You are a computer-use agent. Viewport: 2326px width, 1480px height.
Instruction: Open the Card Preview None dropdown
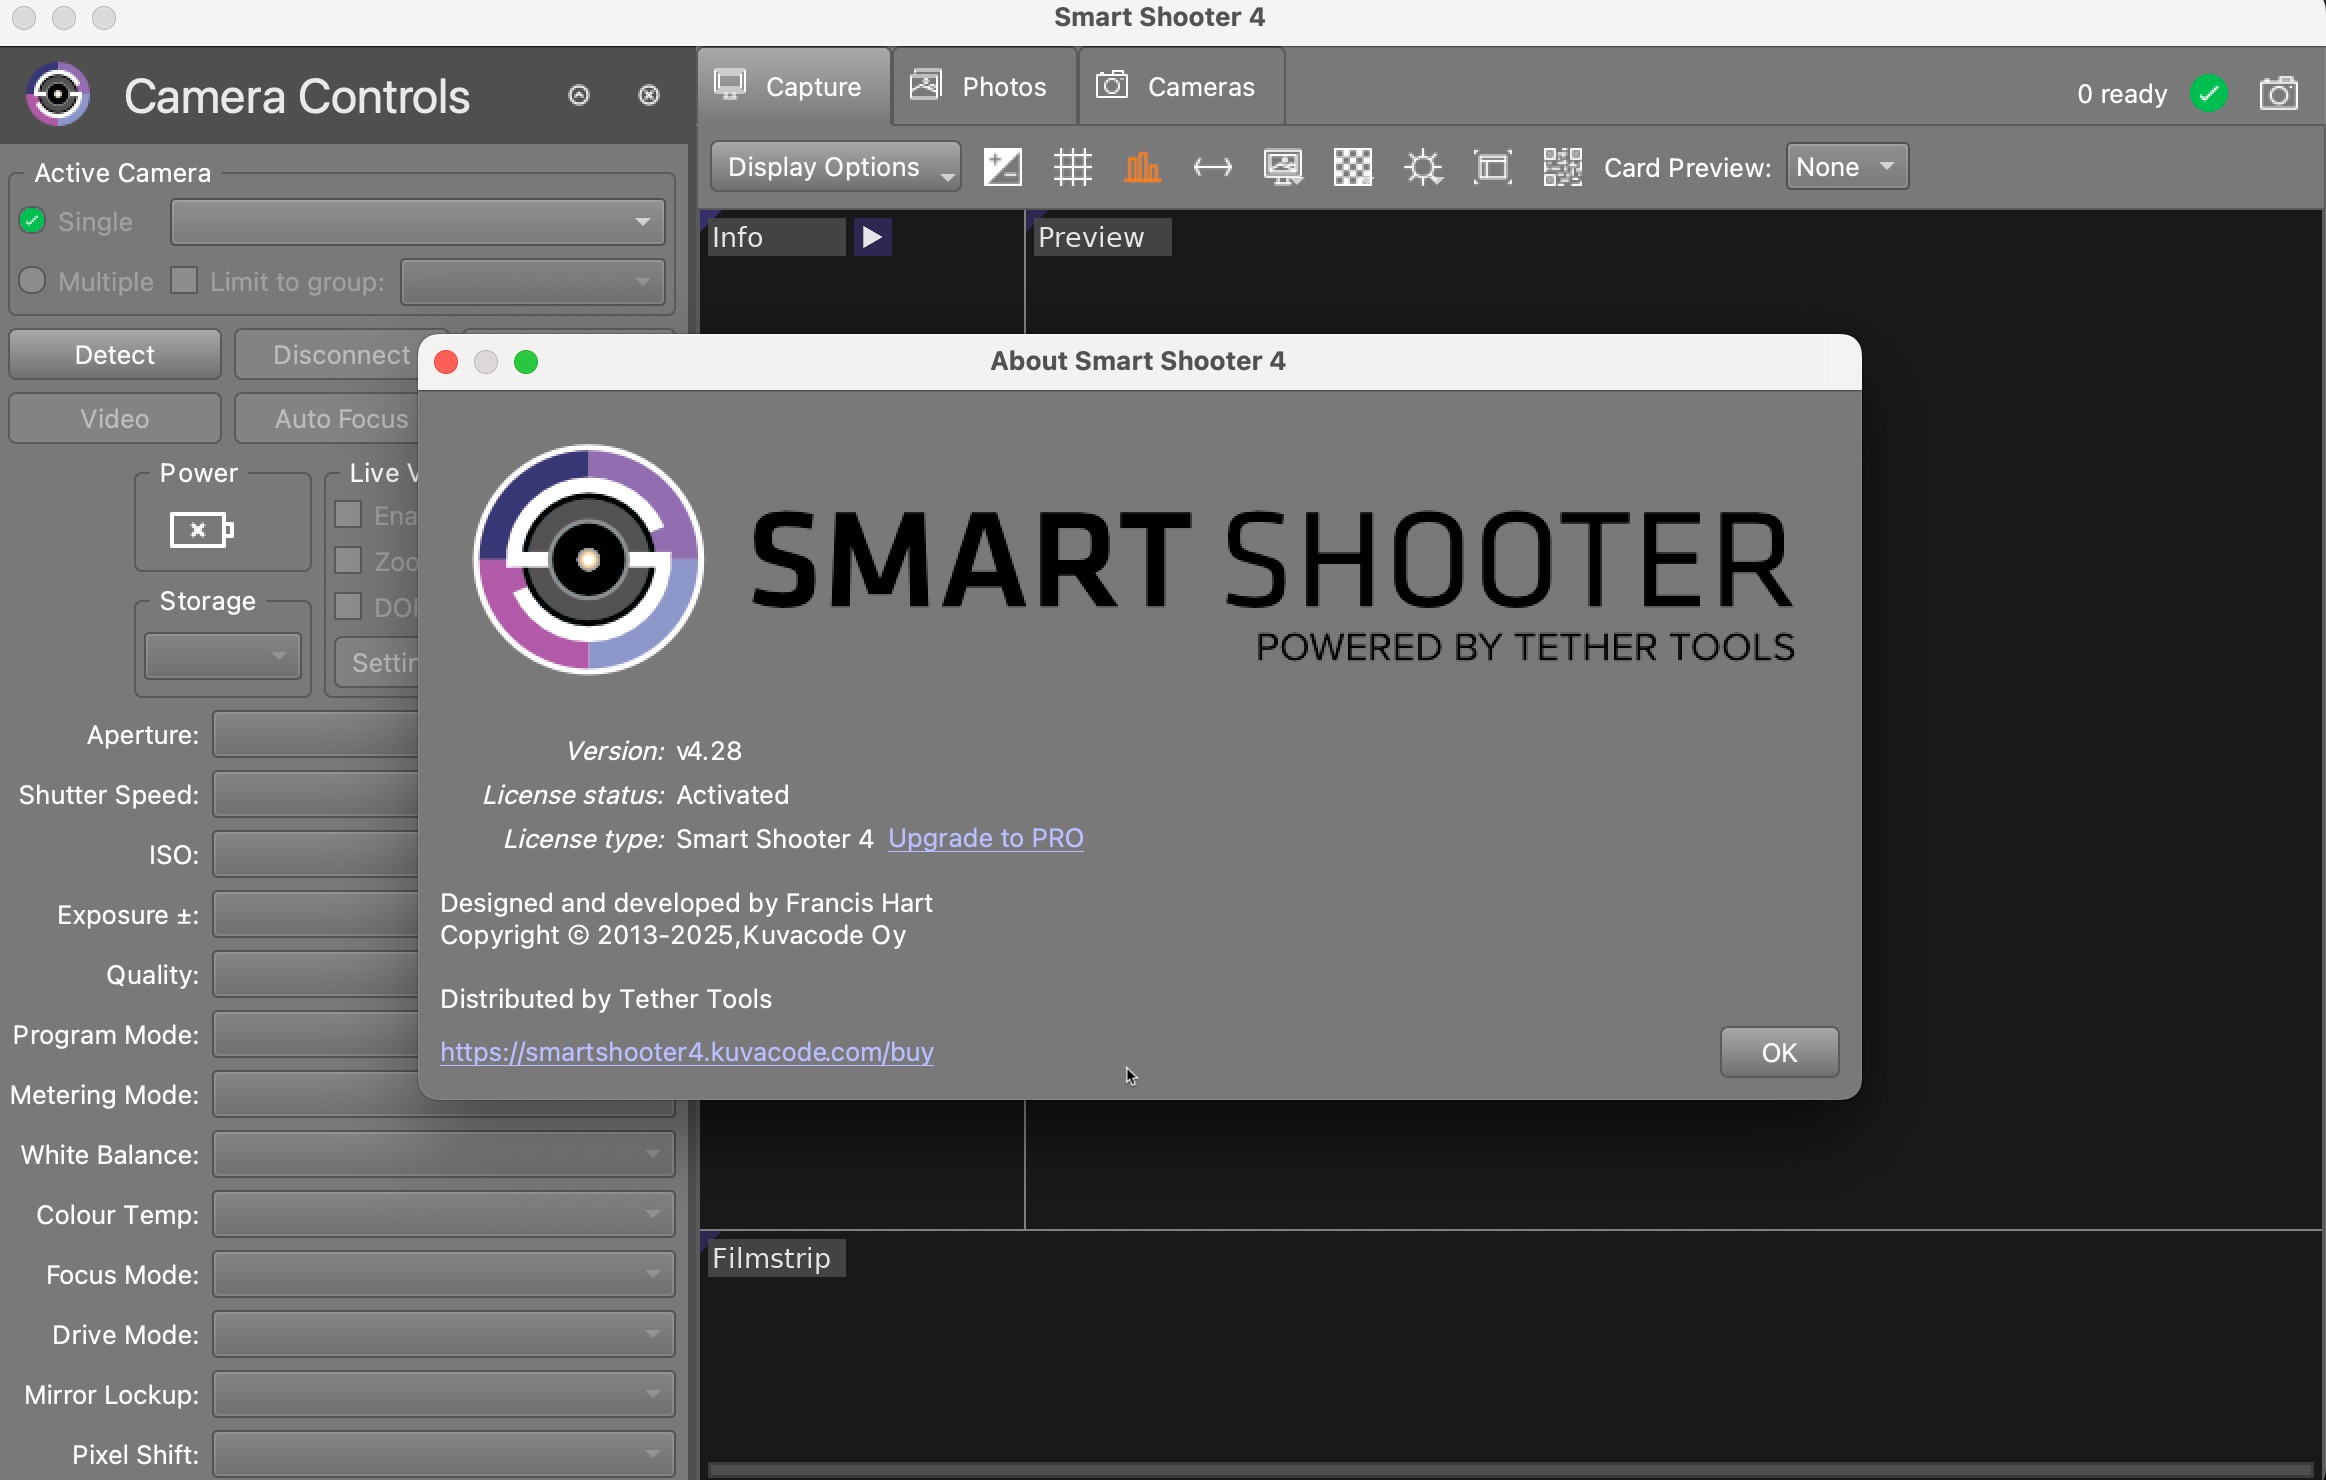pos(1847,167)
